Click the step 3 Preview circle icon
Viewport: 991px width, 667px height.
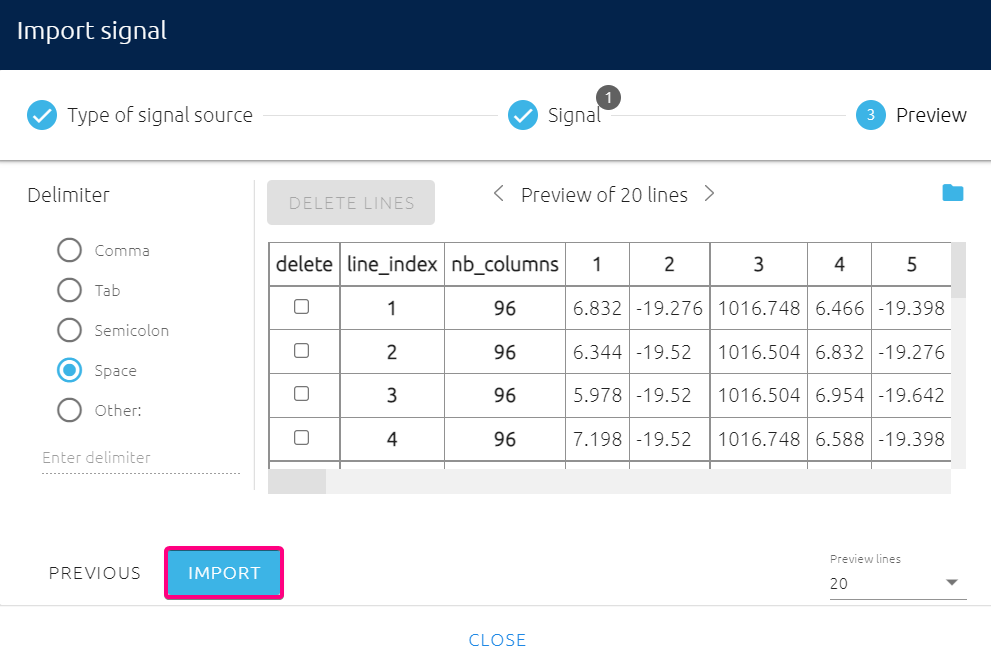pyautogui.click(x=871, y=116)
